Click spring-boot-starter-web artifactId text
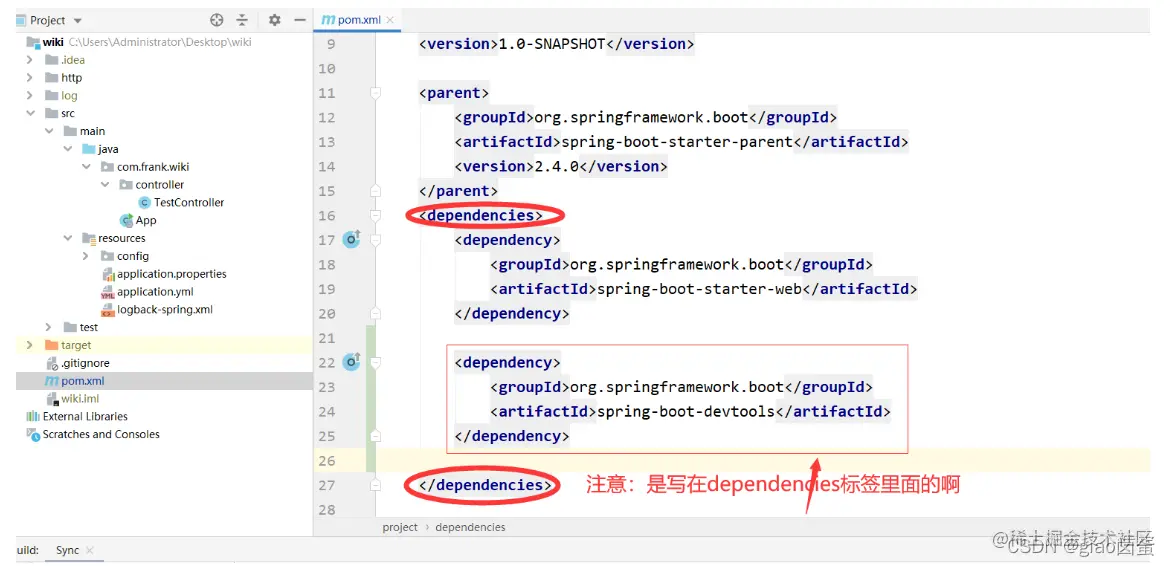Screen dimensions: 1170x566 (698, 289)
